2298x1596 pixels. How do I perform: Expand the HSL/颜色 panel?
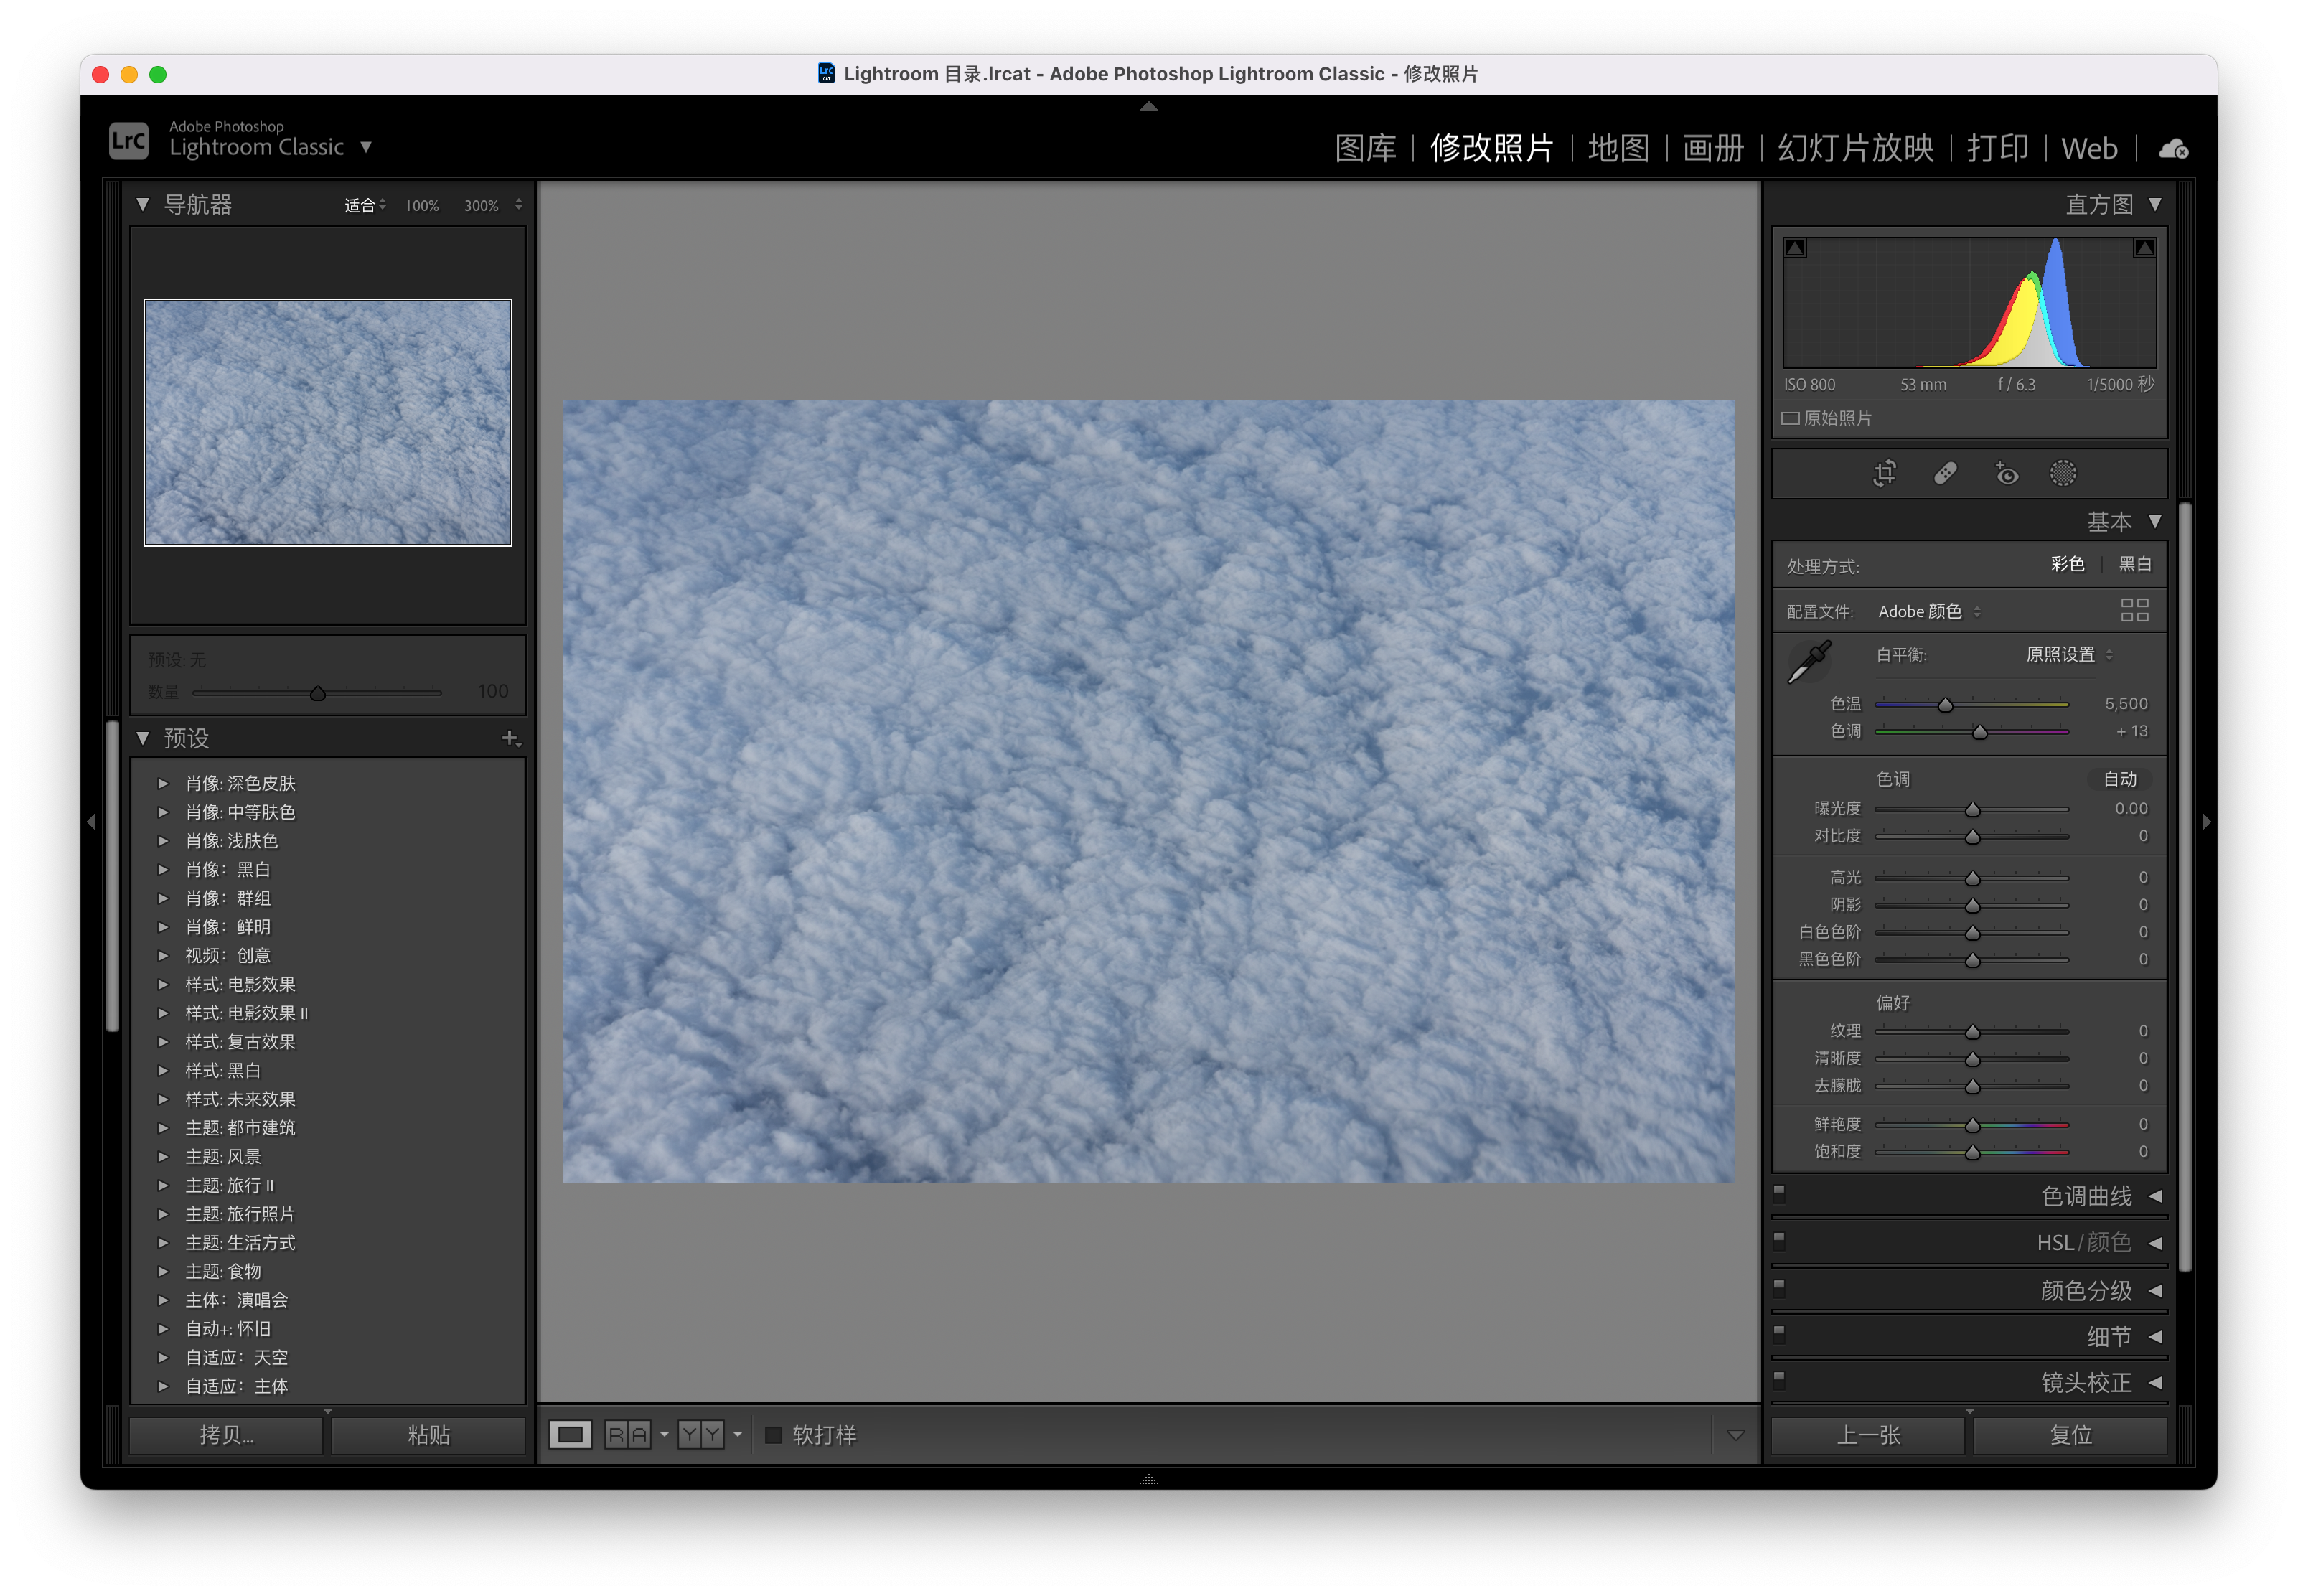(2156, 1243)
